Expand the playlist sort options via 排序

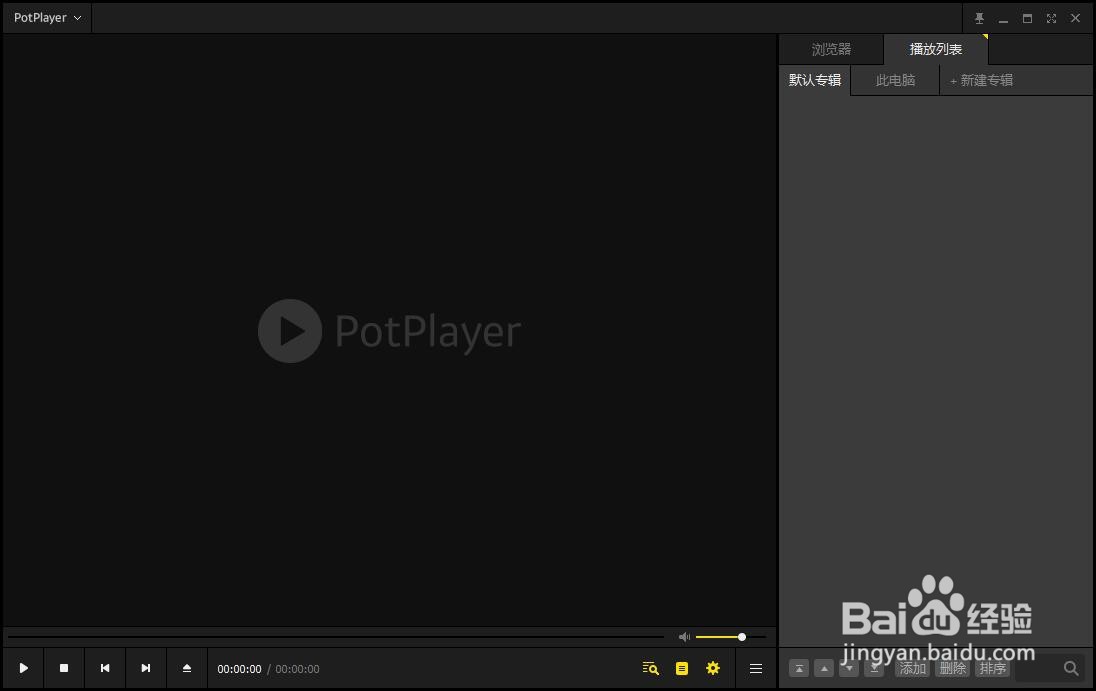992,668
